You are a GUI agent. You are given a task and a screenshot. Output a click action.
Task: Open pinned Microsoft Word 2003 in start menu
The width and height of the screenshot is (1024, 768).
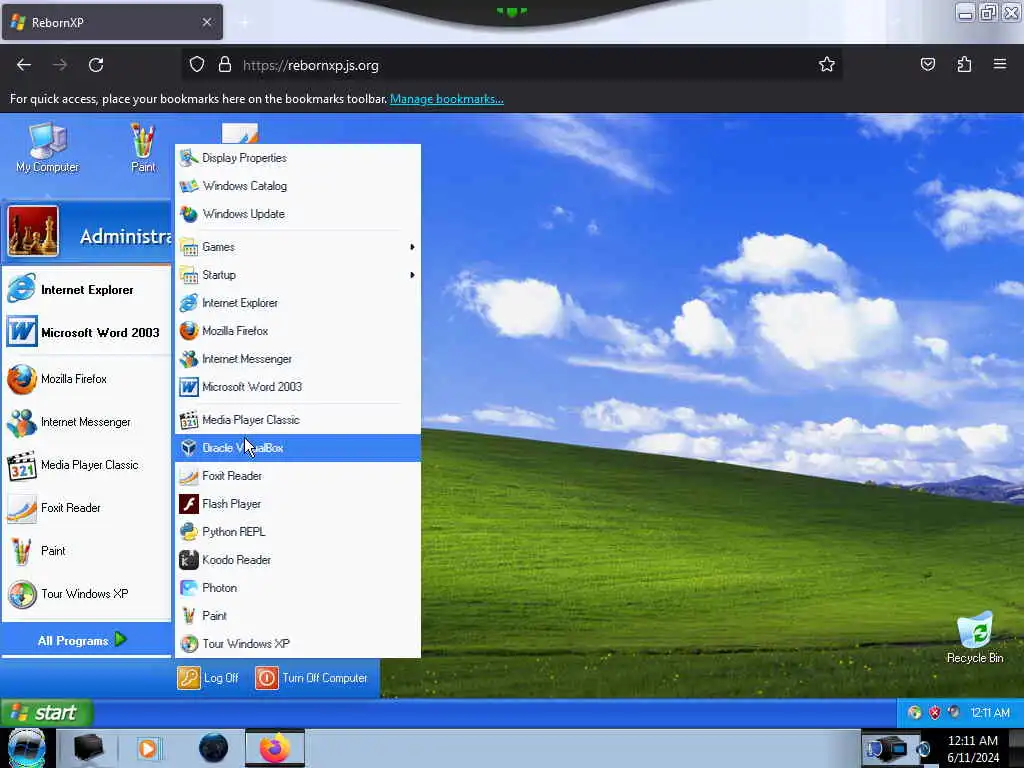pyautogui.click(x=86, y=332)
